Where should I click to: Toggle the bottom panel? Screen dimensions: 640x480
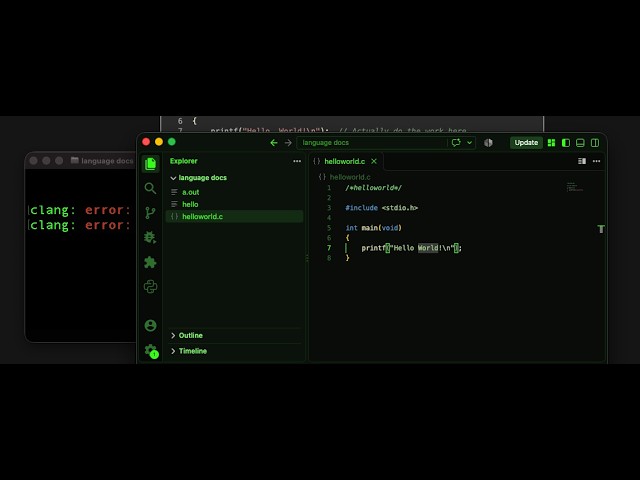coord(580,142)
